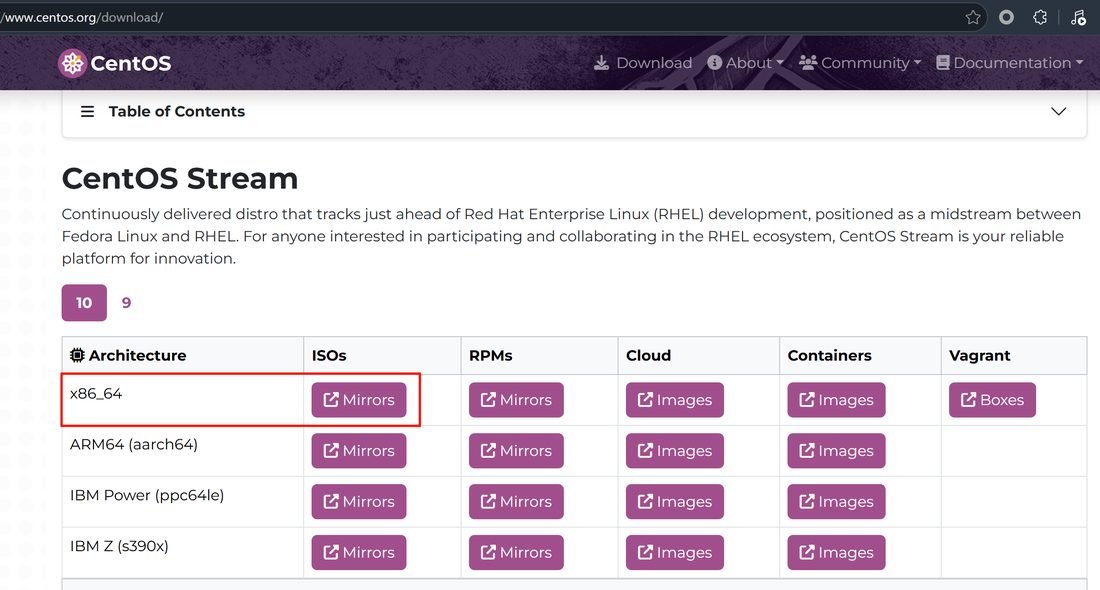Open ISOs Mirrors for IBM Power (ppc64le)
The height and width of the screenshot is (590, 1100).
click(358, 502)
